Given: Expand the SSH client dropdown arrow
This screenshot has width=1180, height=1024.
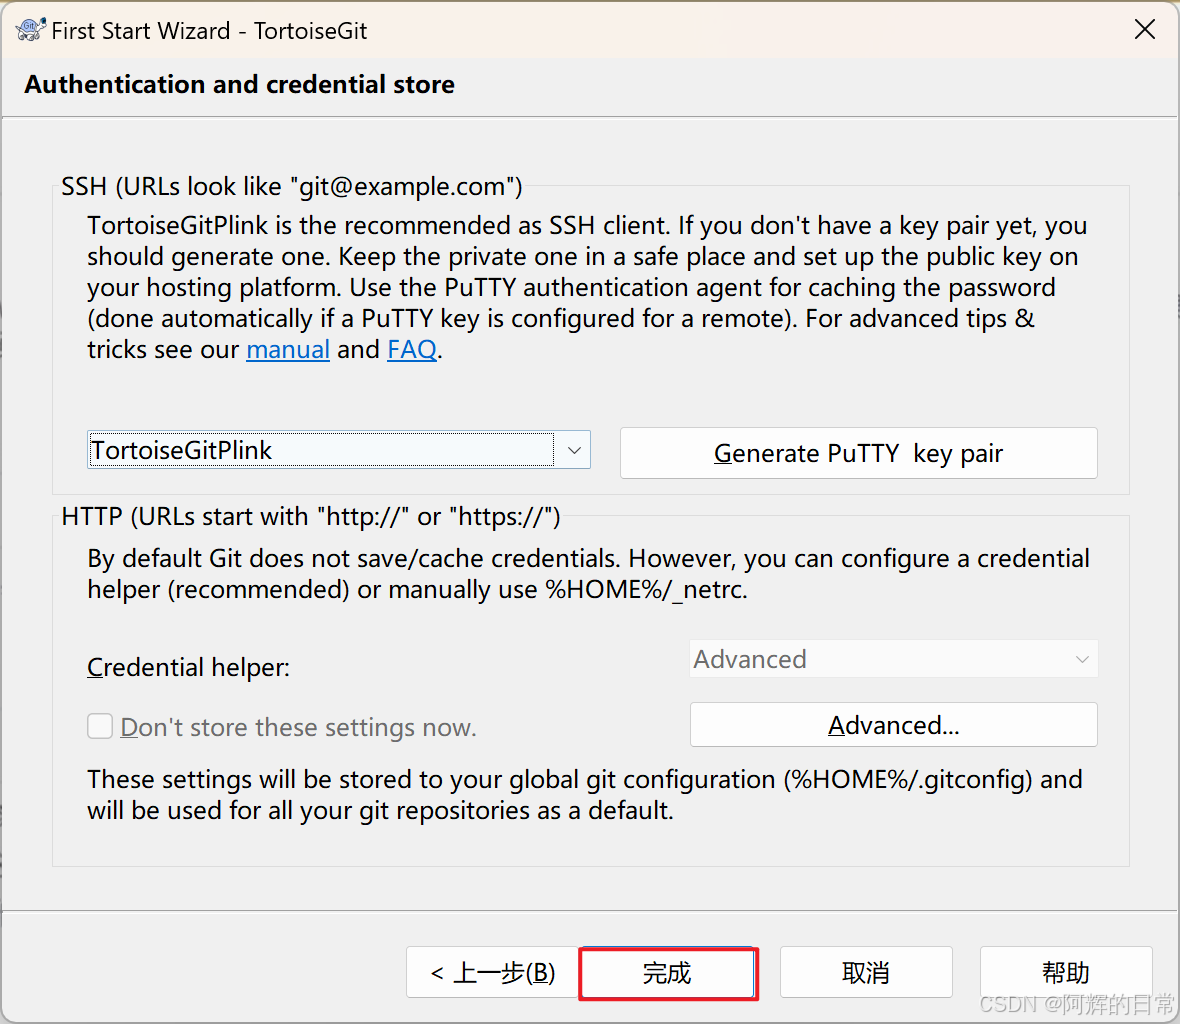Looking at the screenshot, I should 573,451.
